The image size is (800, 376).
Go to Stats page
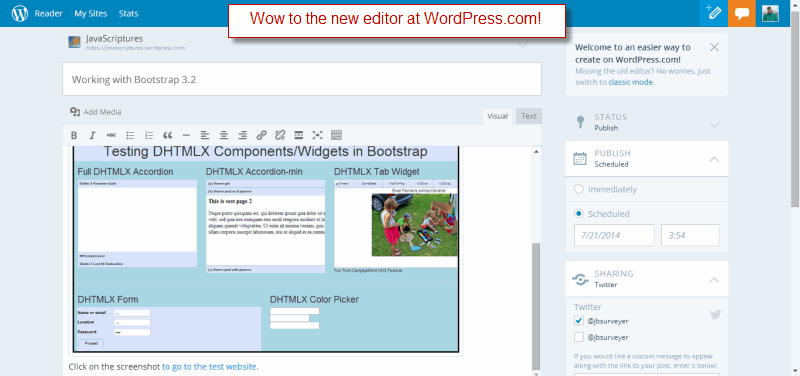129,14
